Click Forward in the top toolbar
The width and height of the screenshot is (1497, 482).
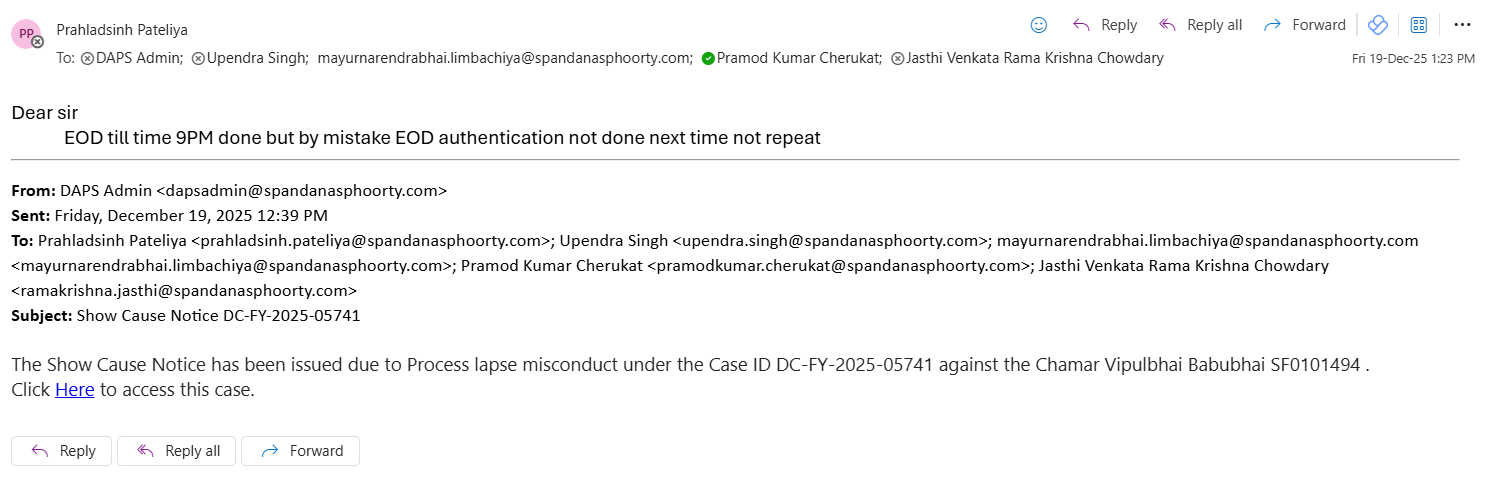point(1305,25)
